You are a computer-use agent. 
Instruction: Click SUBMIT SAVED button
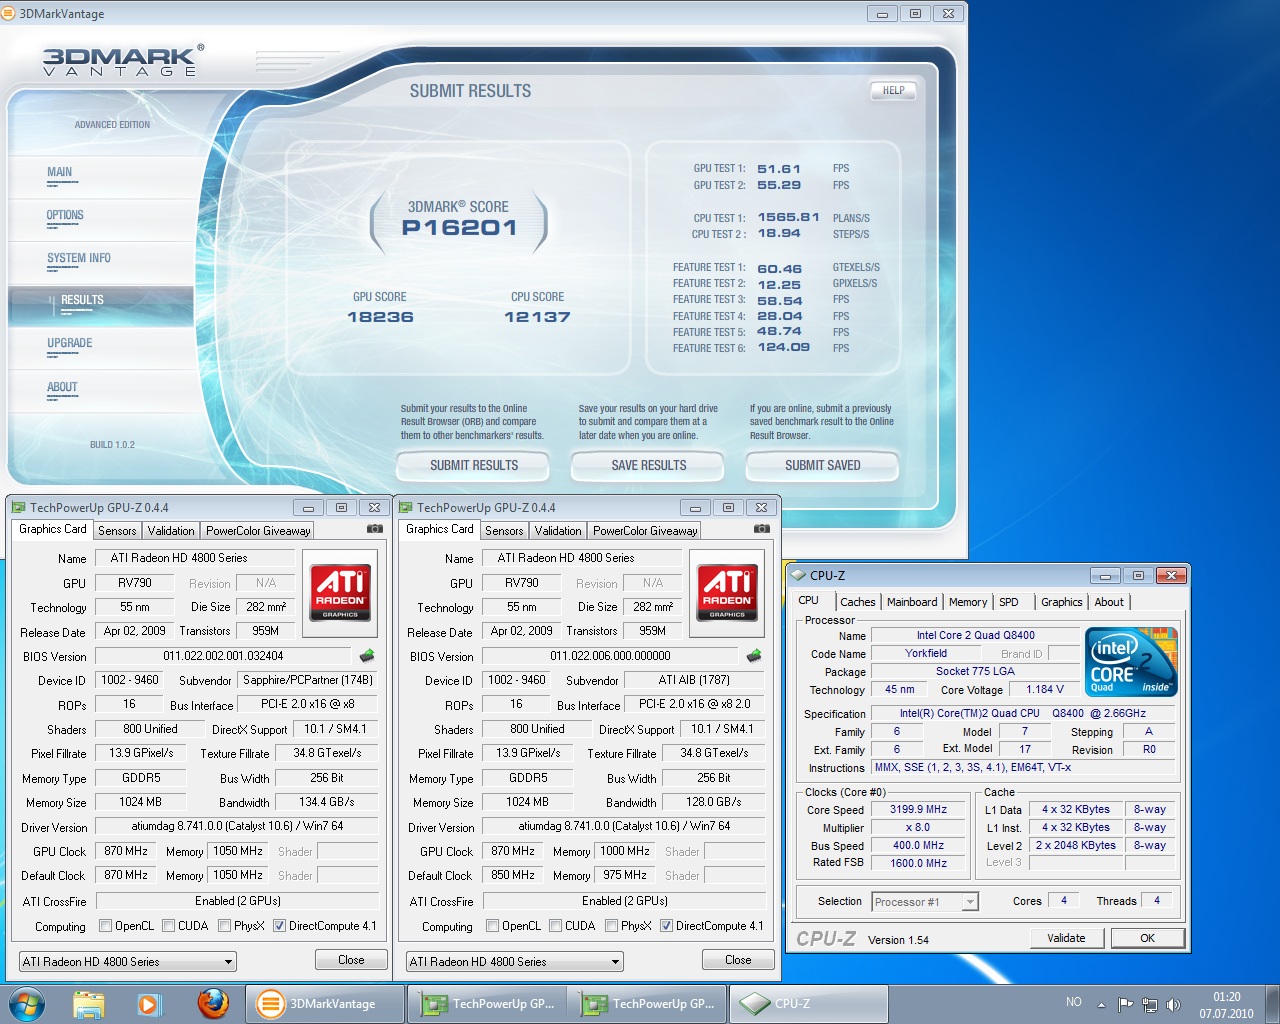[822, 465]
